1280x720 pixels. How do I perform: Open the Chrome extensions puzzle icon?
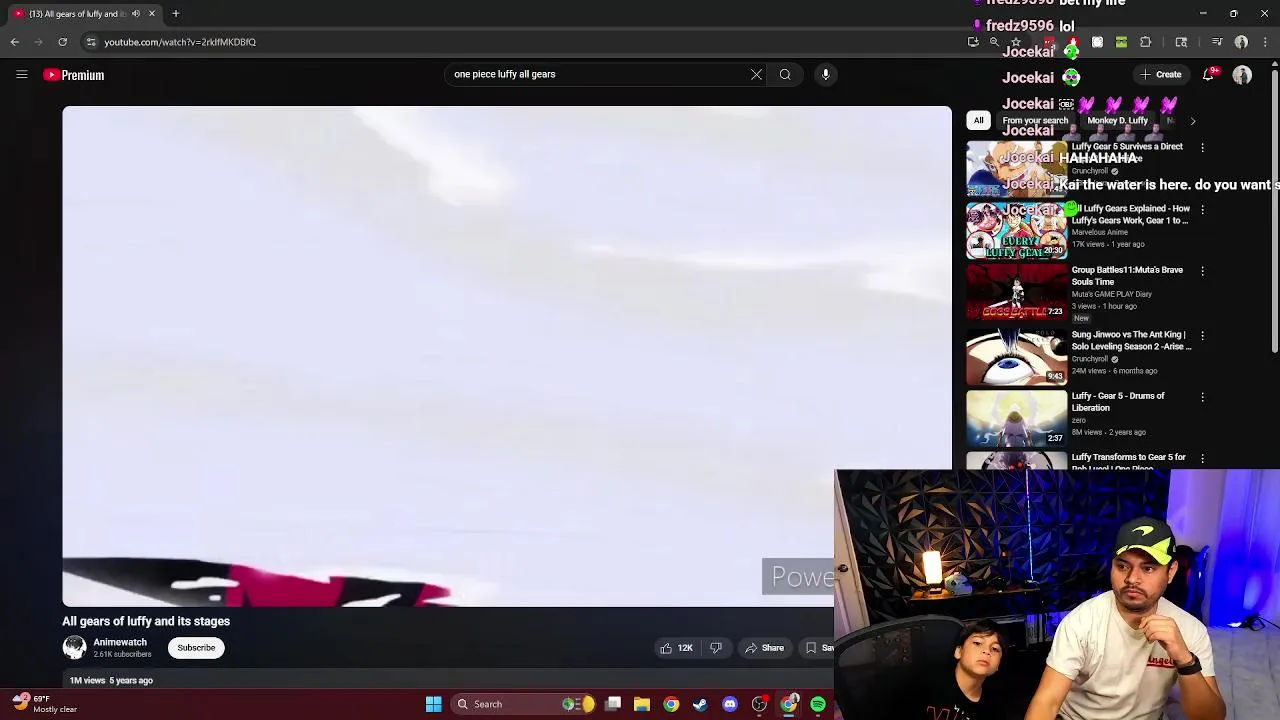1146,42
